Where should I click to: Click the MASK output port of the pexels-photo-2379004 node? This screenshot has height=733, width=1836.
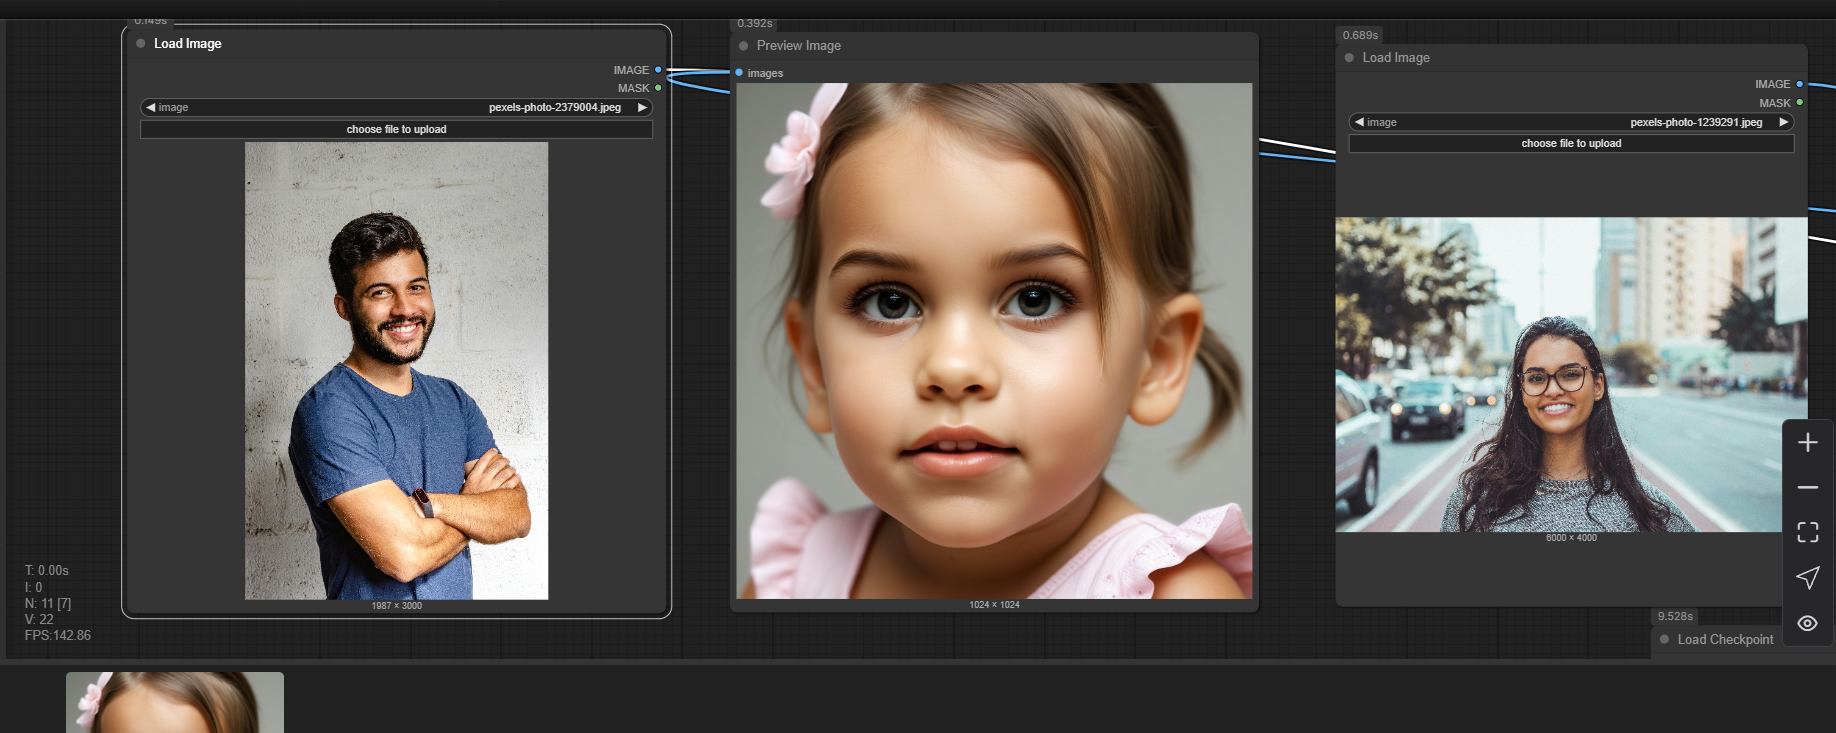658,88
